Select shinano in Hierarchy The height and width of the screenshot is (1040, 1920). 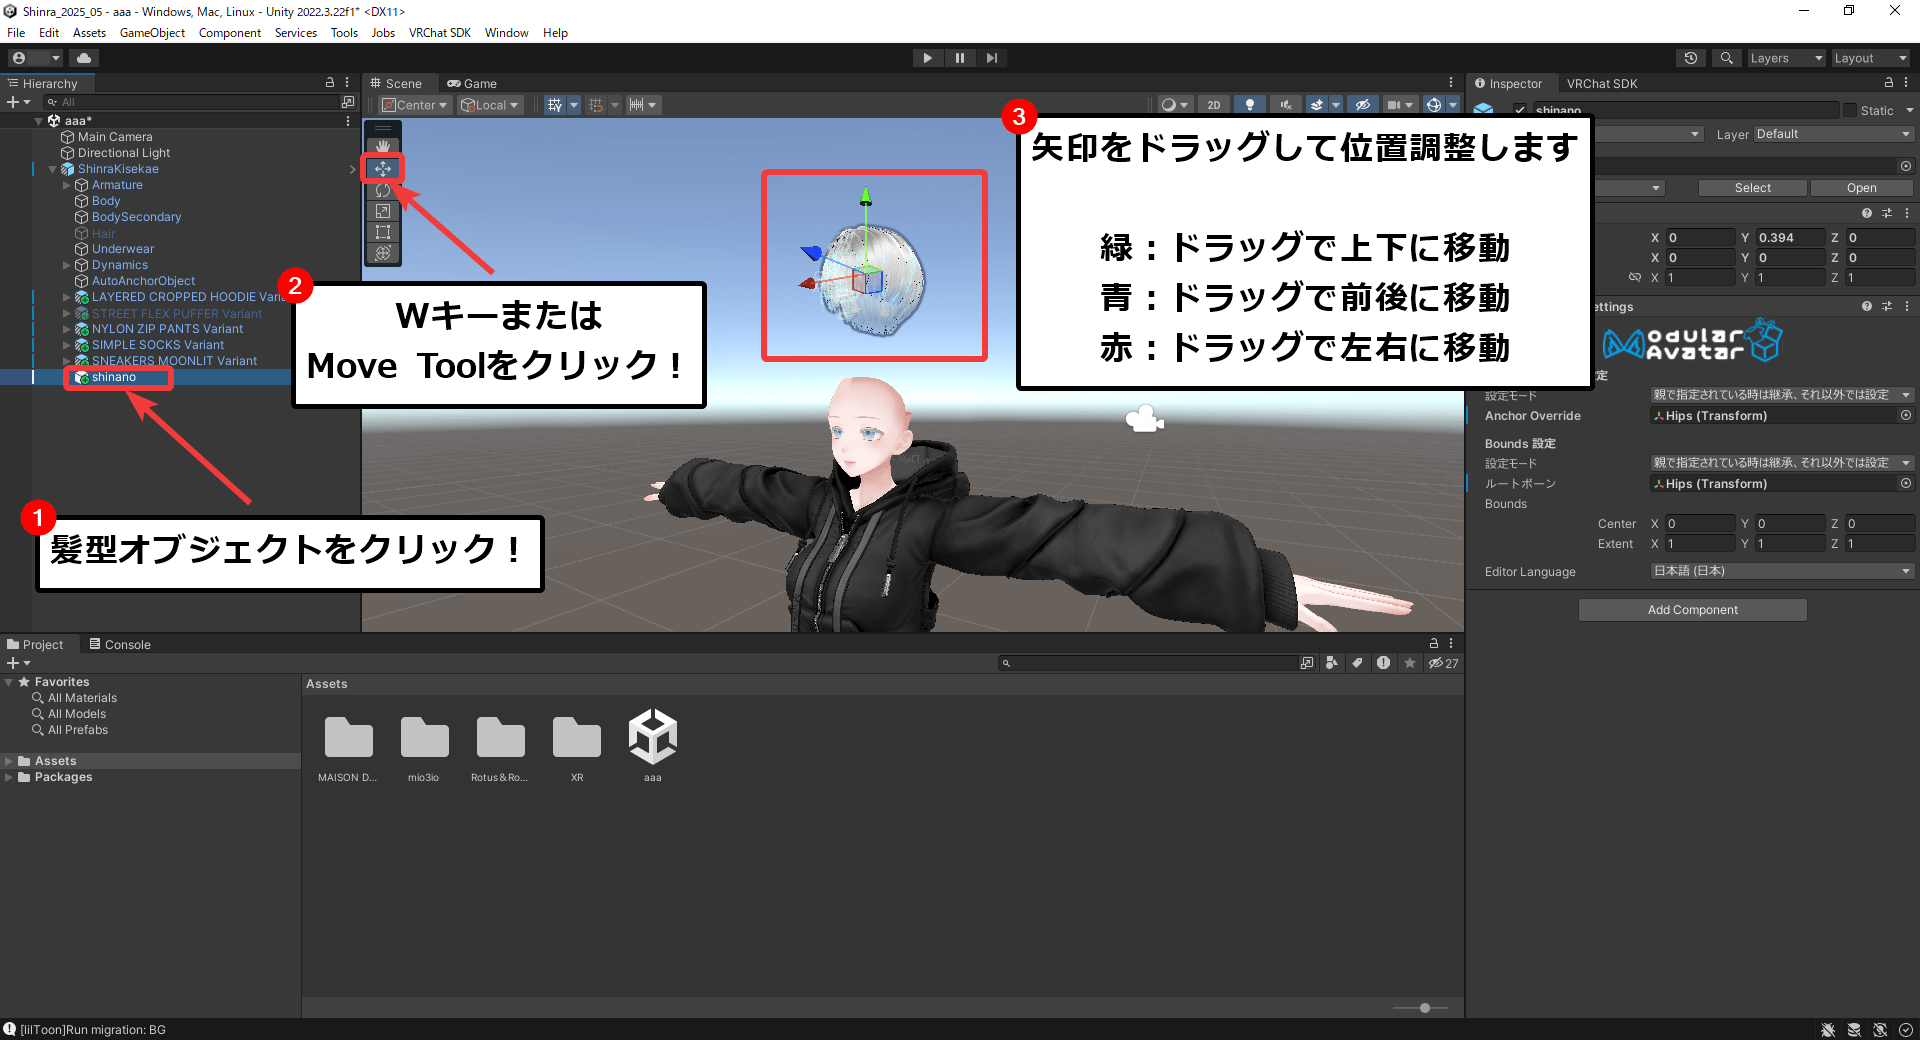point(114,377)
